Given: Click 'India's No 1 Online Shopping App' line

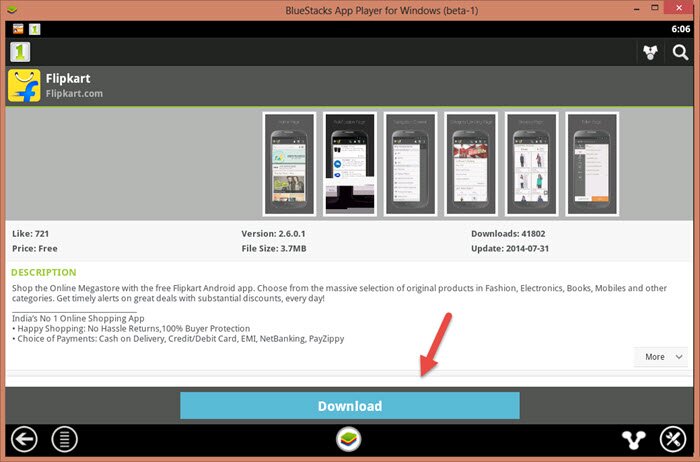Looking at the screenshot, I should coord(78,318).
